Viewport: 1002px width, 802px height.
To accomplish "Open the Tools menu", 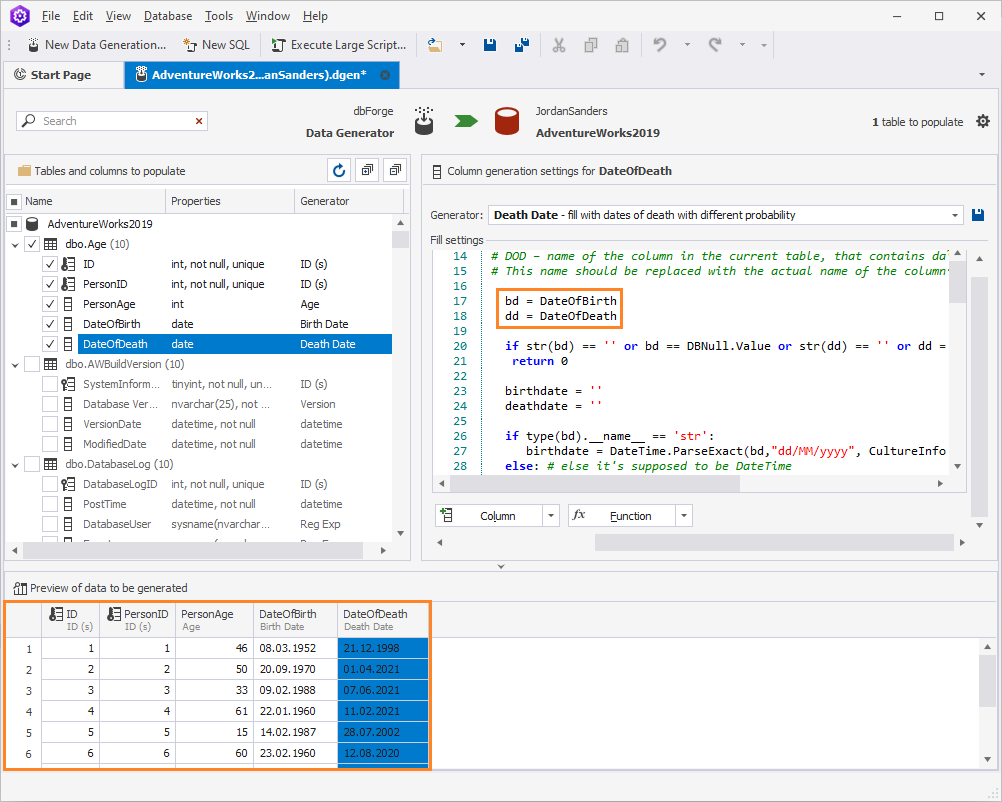I will click(219, 16).
